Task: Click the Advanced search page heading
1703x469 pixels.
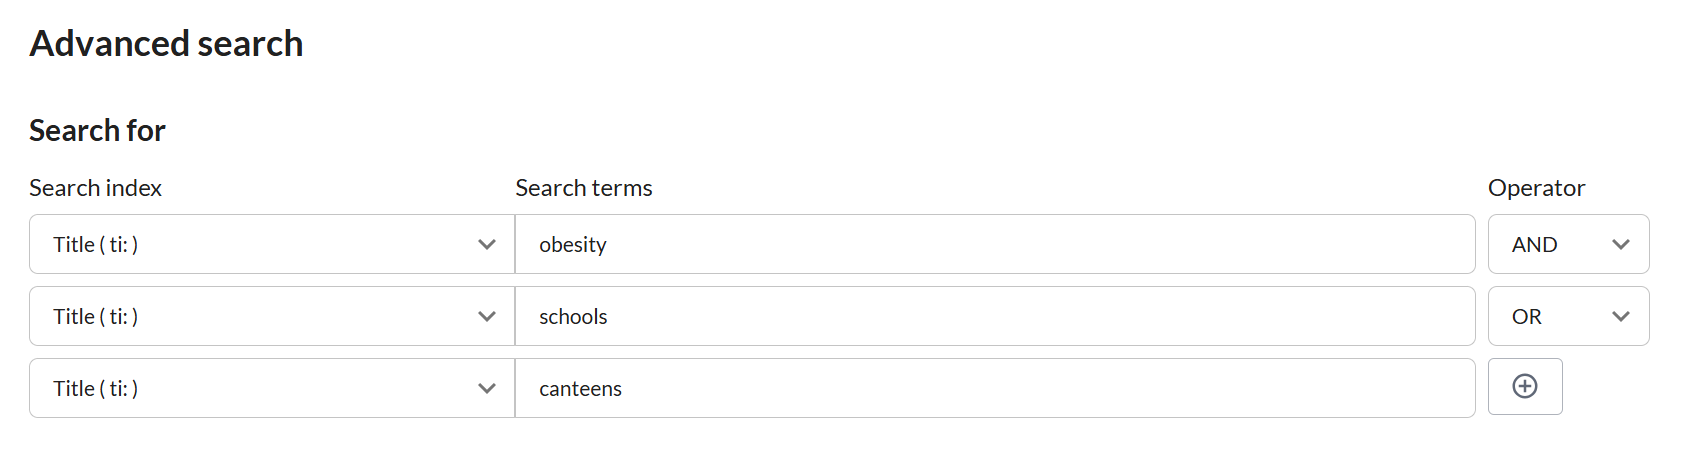Action: pos(166,44)
